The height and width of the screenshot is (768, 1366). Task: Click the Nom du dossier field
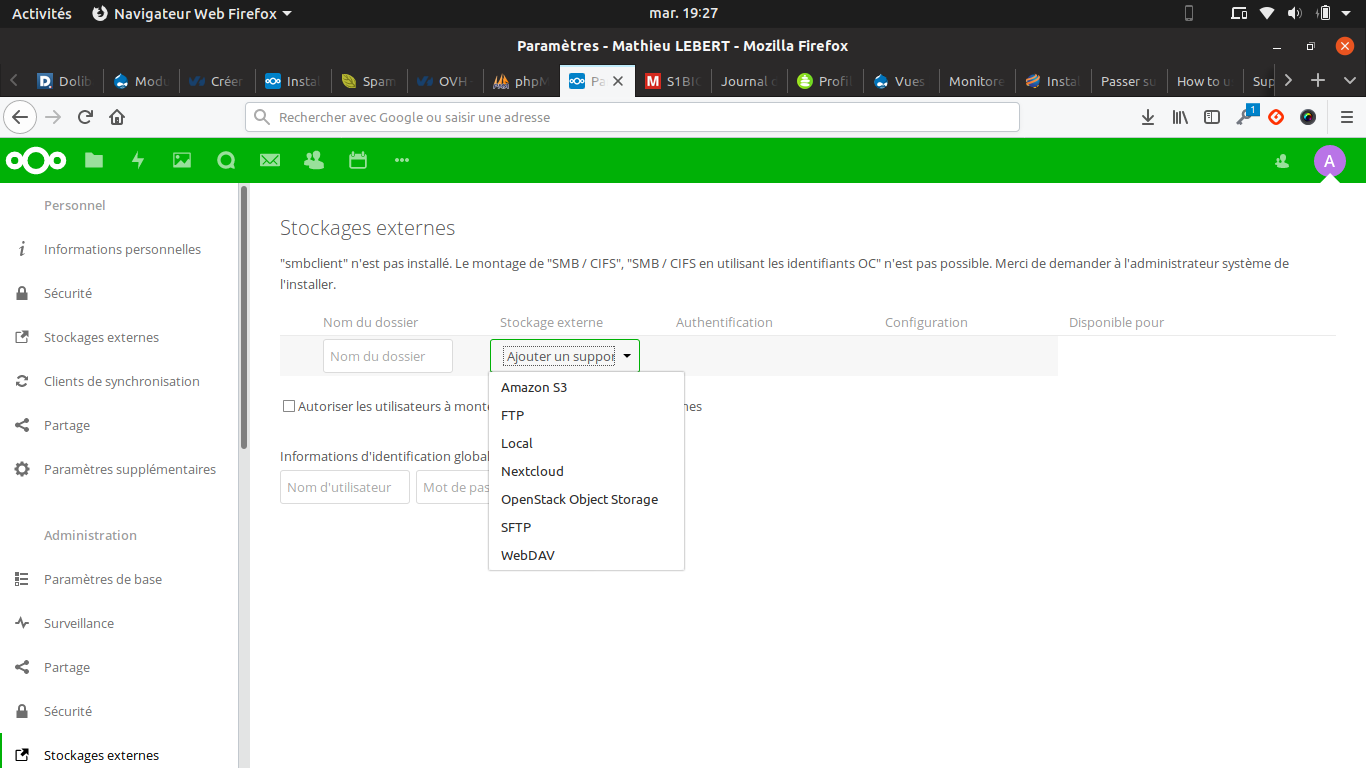[388, 356]
